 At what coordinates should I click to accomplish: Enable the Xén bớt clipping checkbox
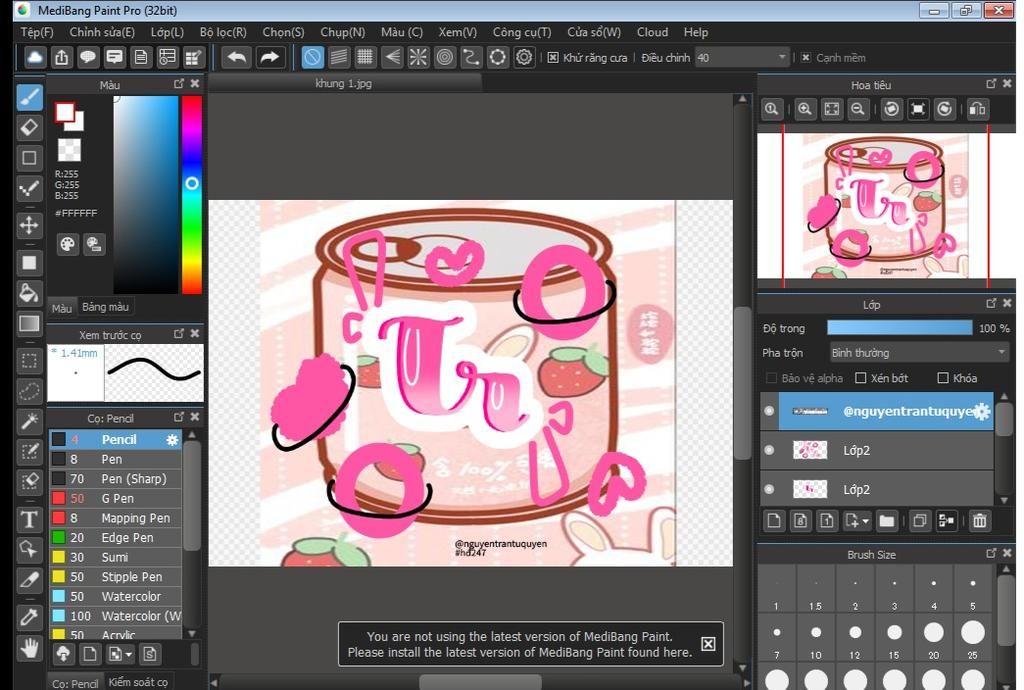[x=861, y=378]
